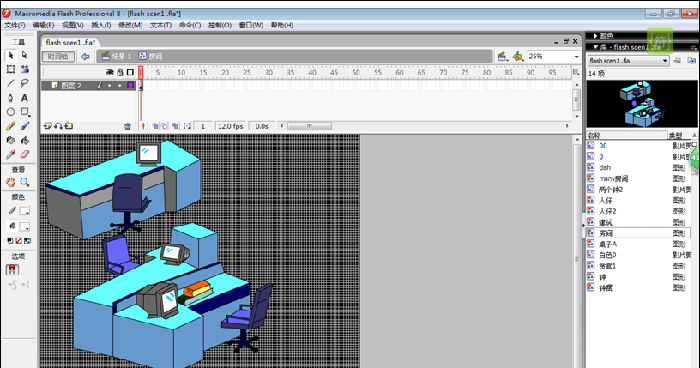Open the library document selector dropdown

pyautogui.click(x=628, y=60)
